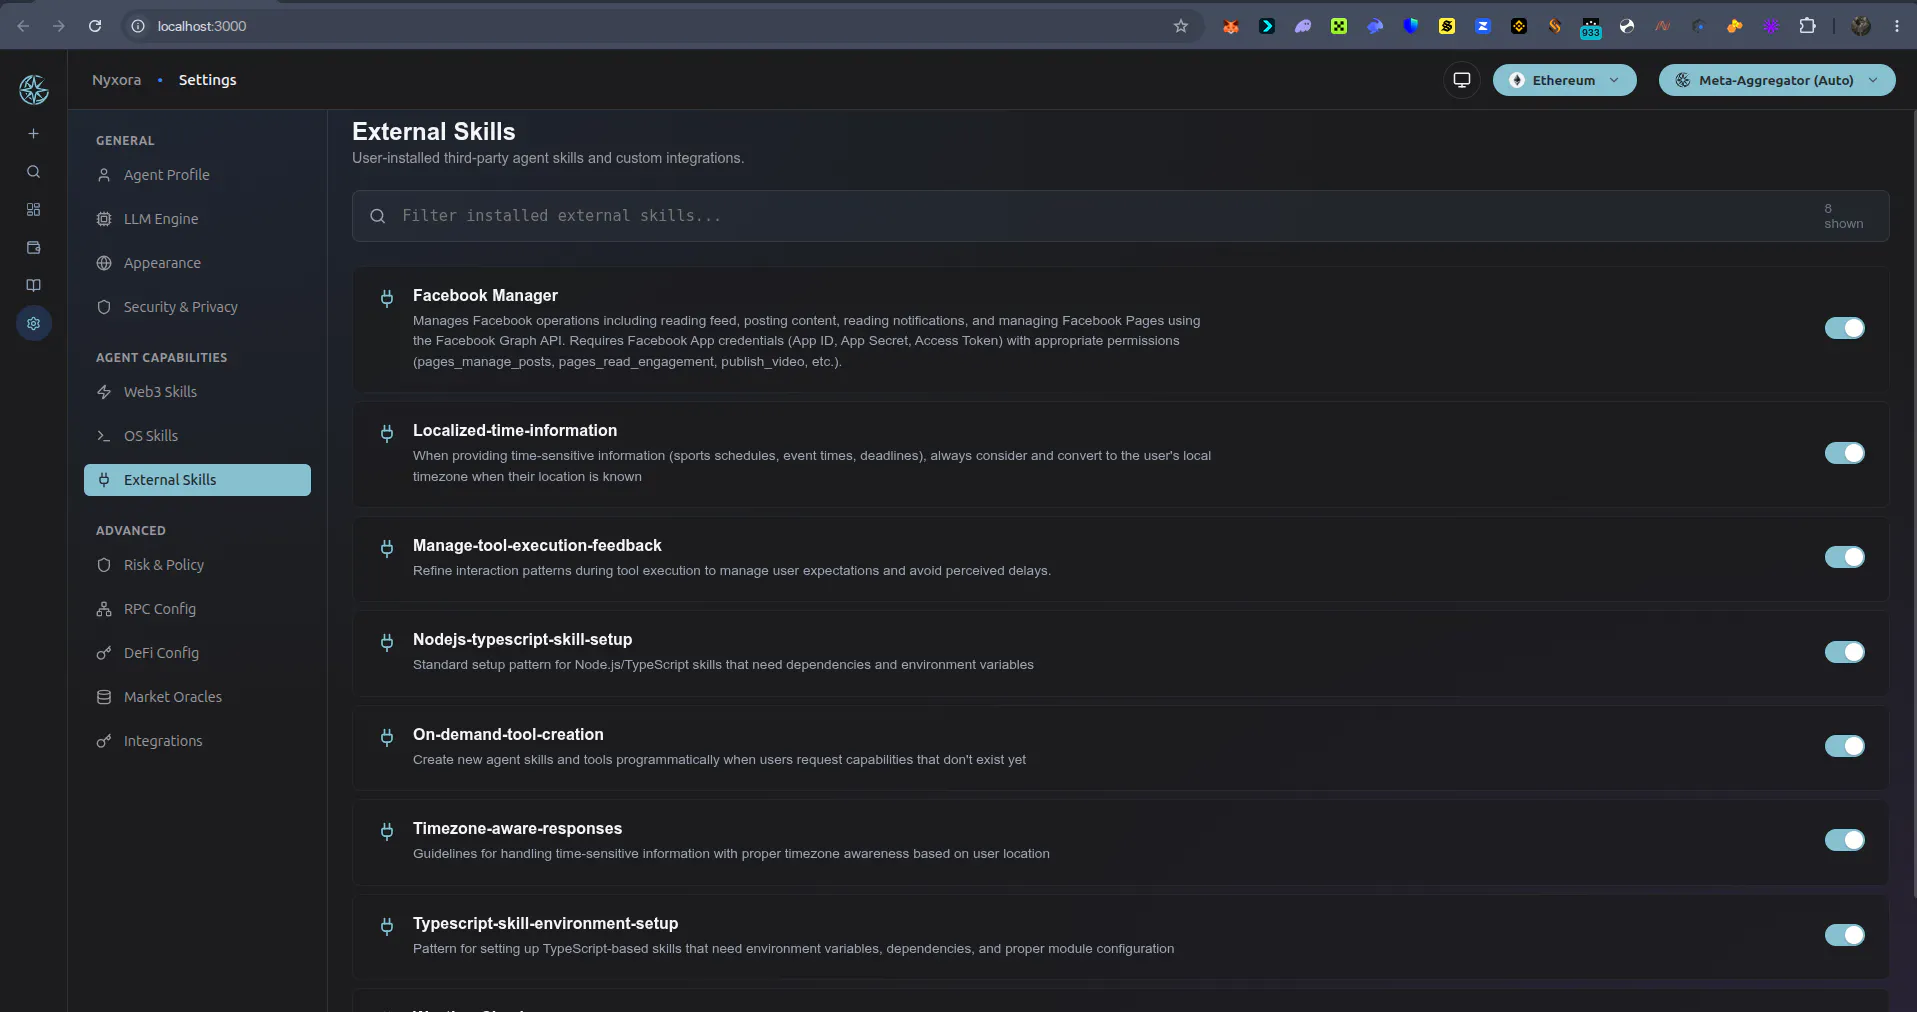
Task: Select the settings gear icon in left rail
Action: (33, 323)
